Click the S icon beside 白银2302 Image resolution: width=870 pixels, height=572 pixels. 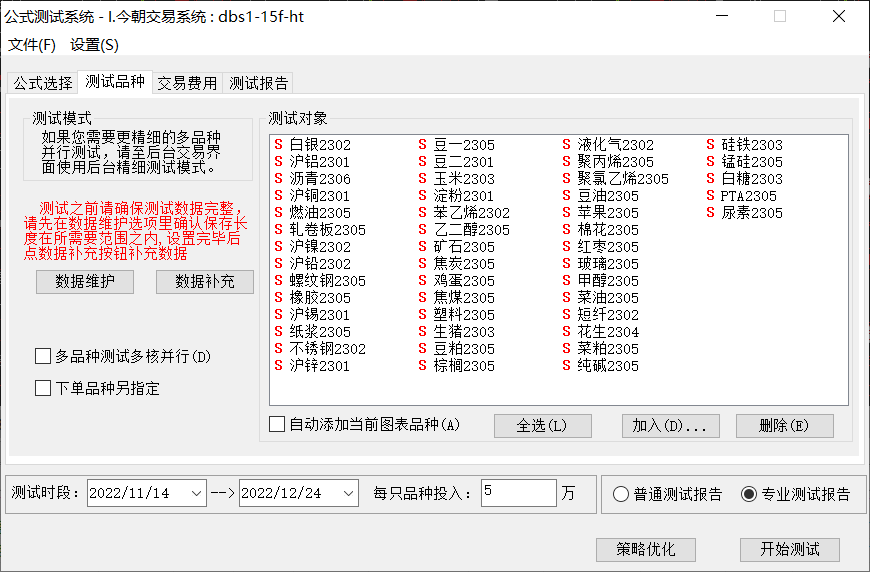(279, 145)
